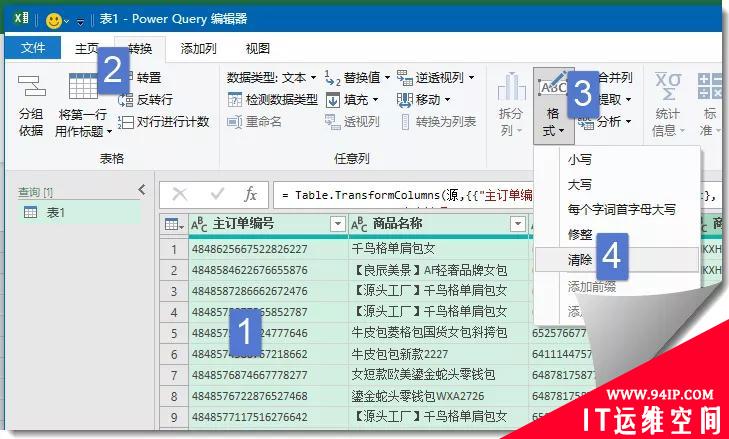729x439 pixels.
Task: Click ABC type icon of 主订单编号
Action: click(x=200, y=225)
